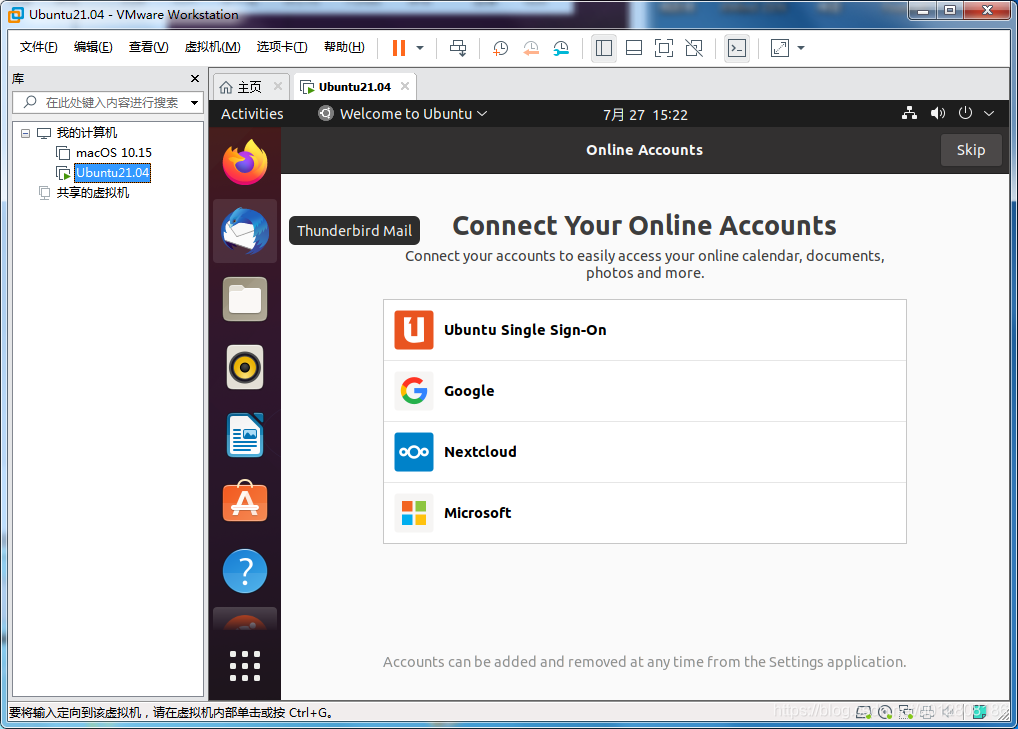Launch Thunderbird Mail from the dock
Image resolution: width=1018 pixels, height=729 pixels.
[245, 231]
